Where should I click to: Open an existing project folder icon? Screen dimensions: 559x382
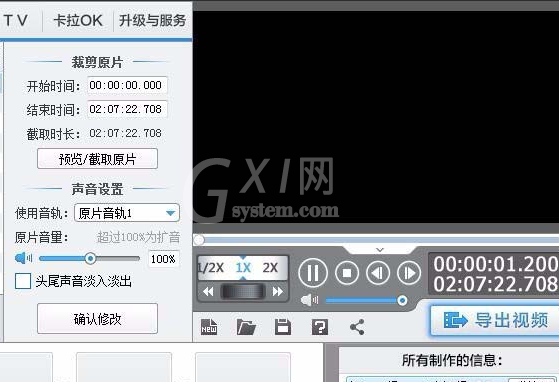pyautogui.click(x=246, y=327)
